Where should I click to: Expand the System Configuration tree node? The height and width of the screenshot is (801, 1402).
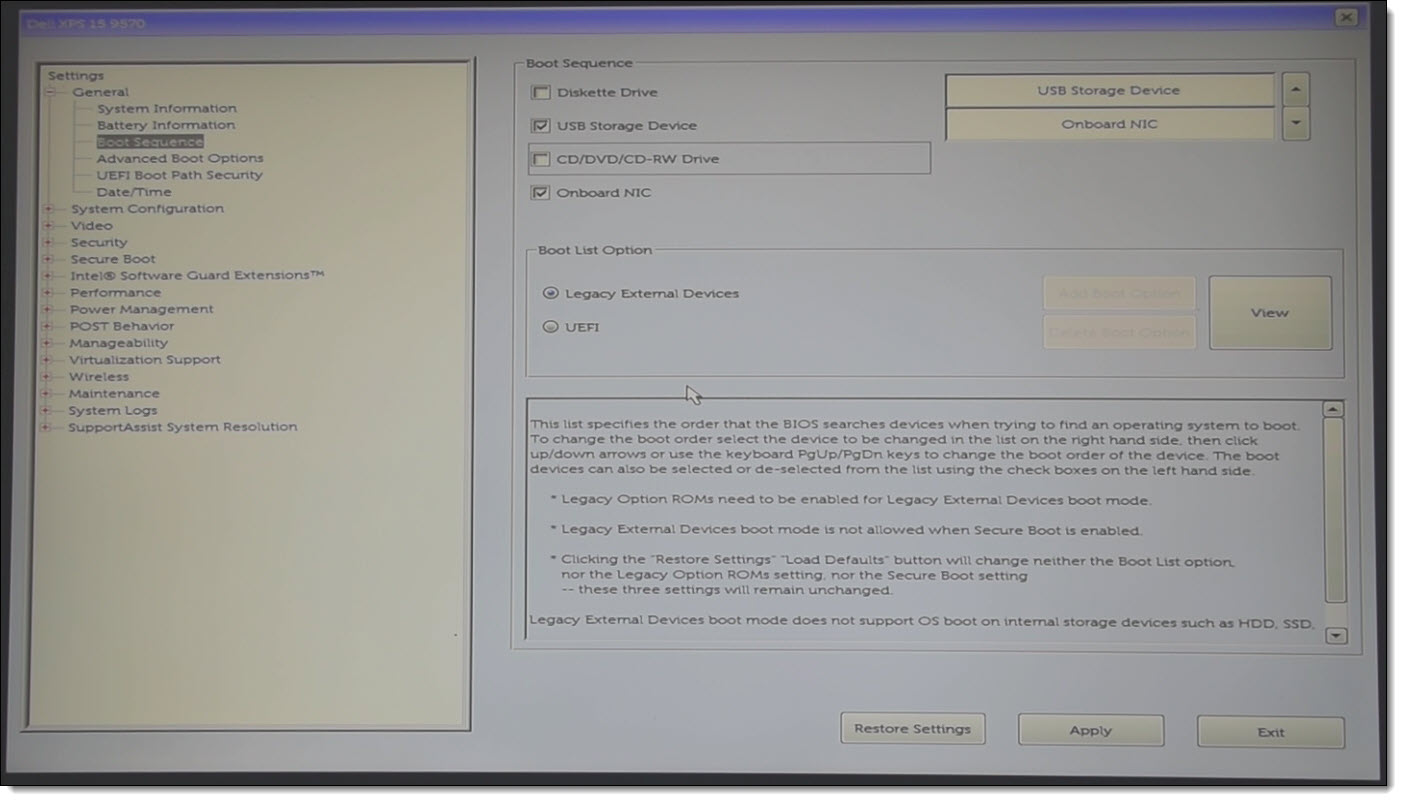[47, 209]
